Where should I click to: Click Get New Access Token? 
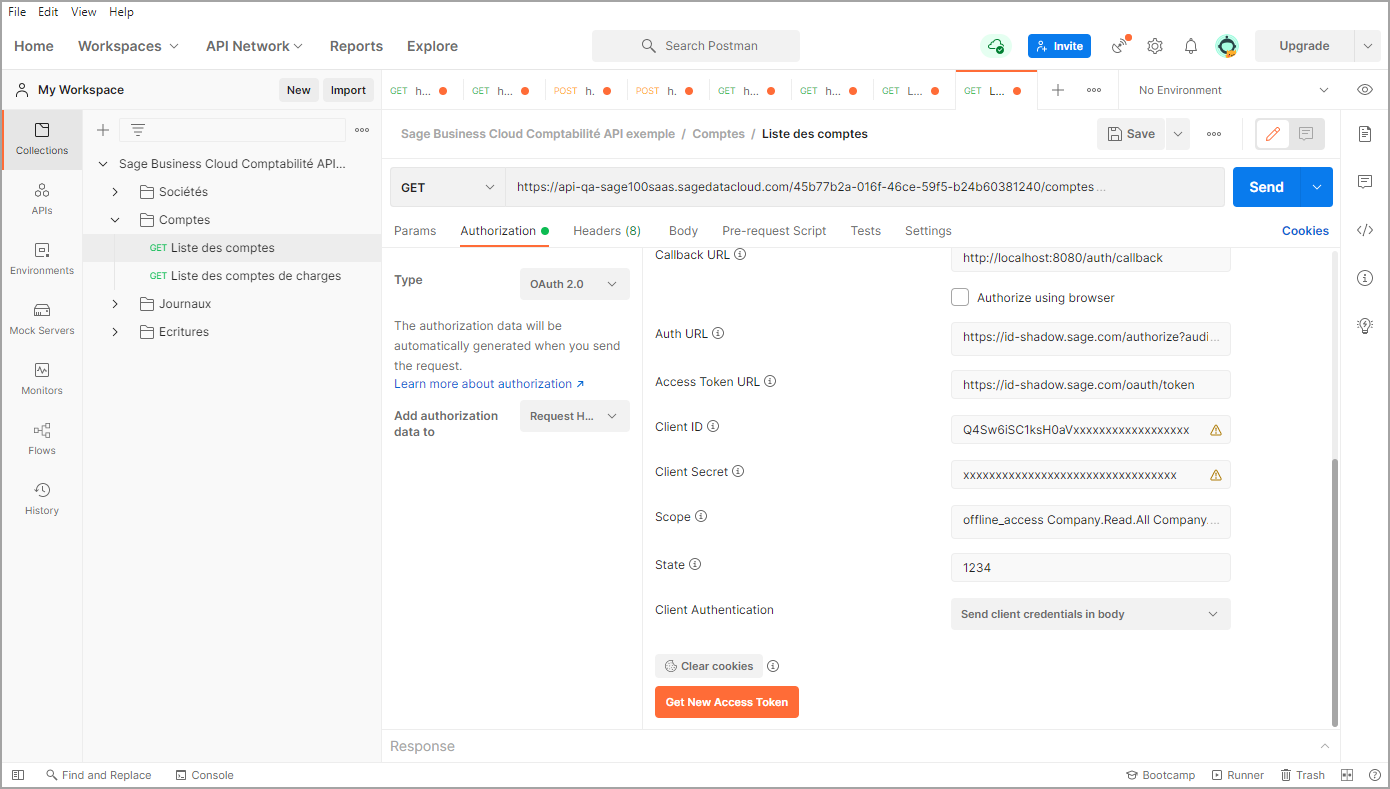click(727, 702)
